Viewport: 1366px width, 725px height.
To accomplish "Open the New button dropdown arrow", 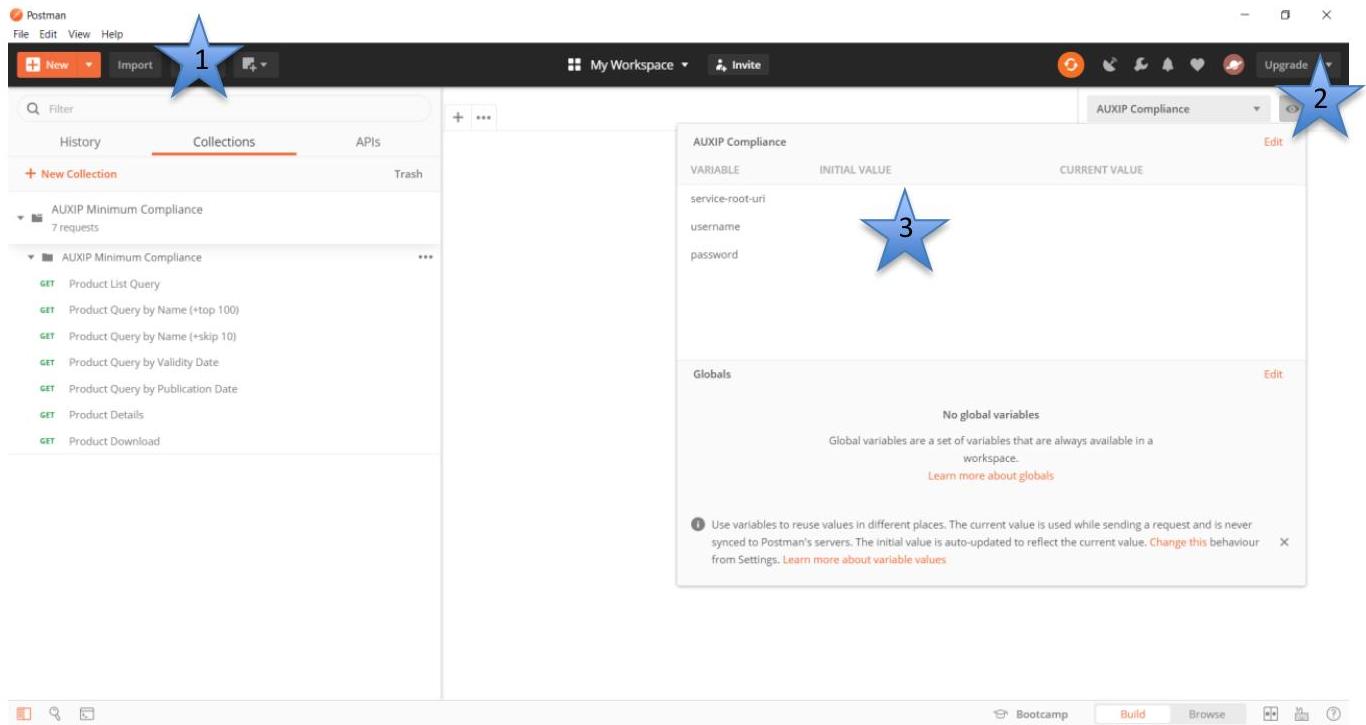I will point(88,65).
